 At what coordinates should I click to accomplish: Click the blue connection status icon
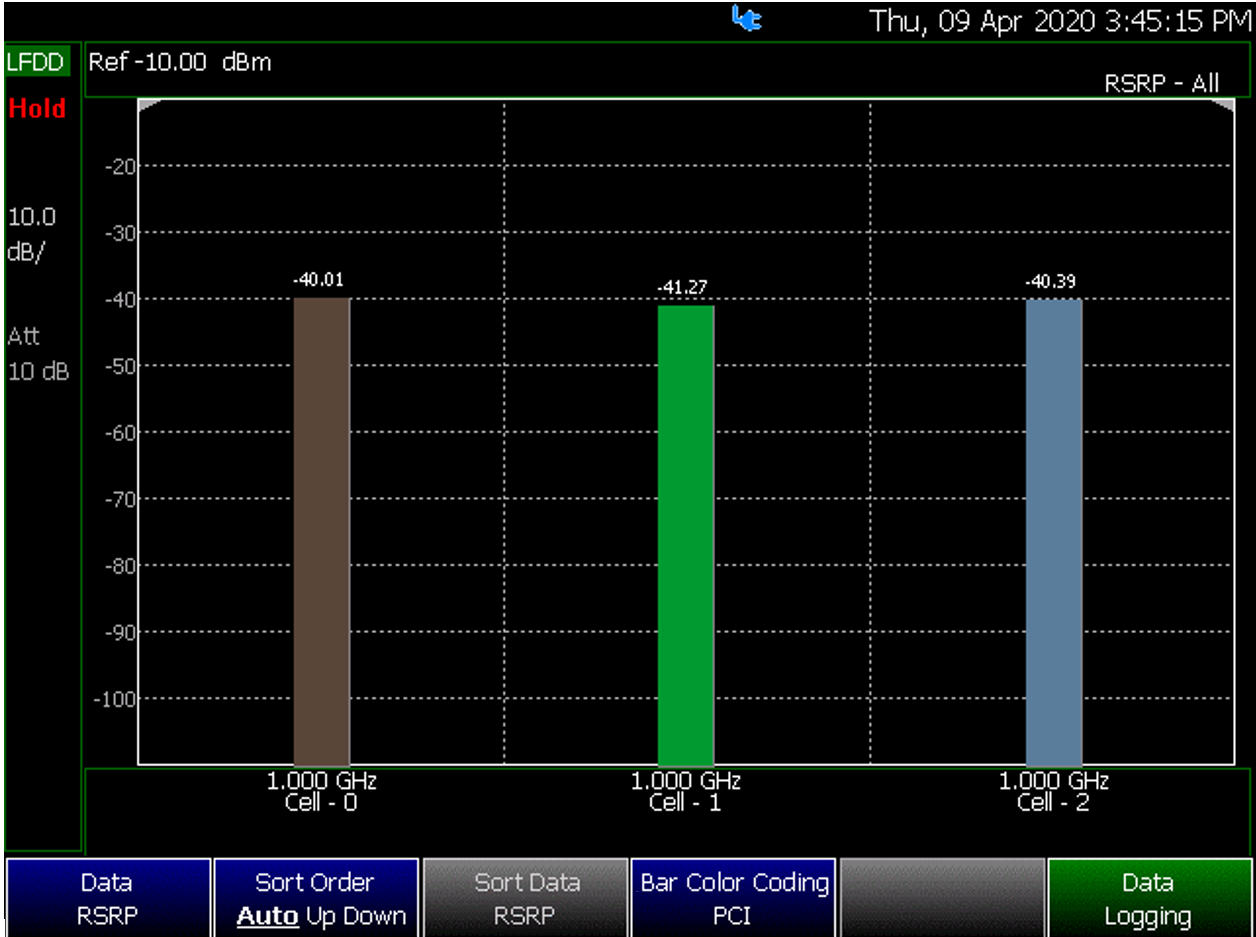point(747,18)
